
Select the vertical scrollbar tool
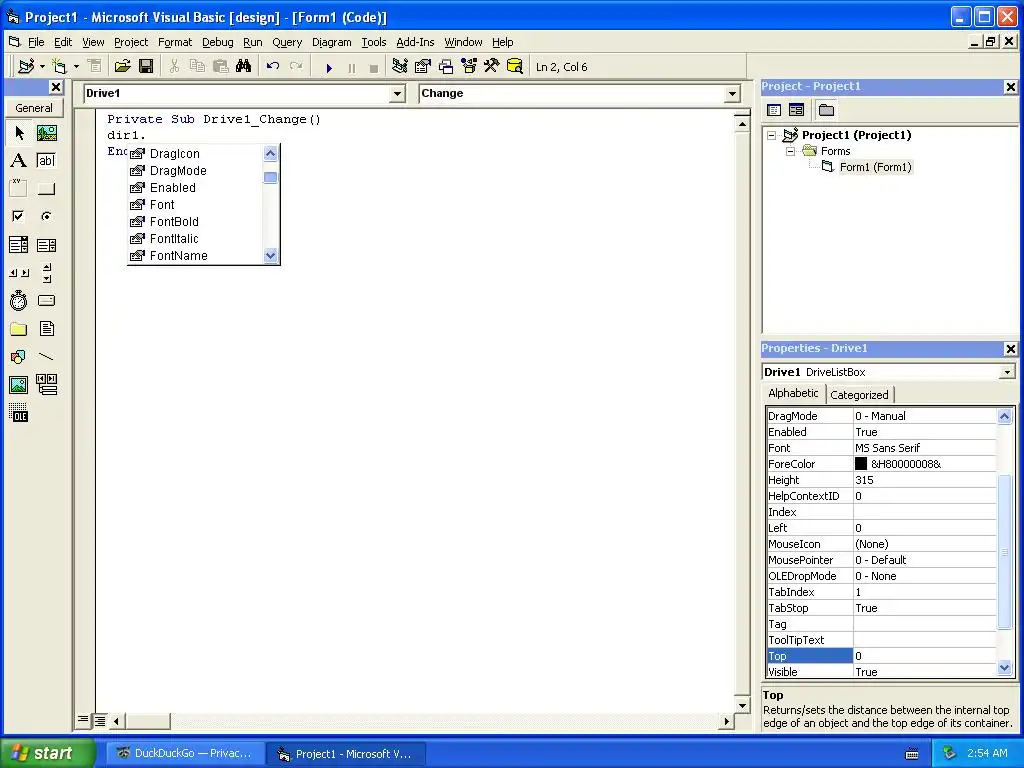tap(46, 272)
